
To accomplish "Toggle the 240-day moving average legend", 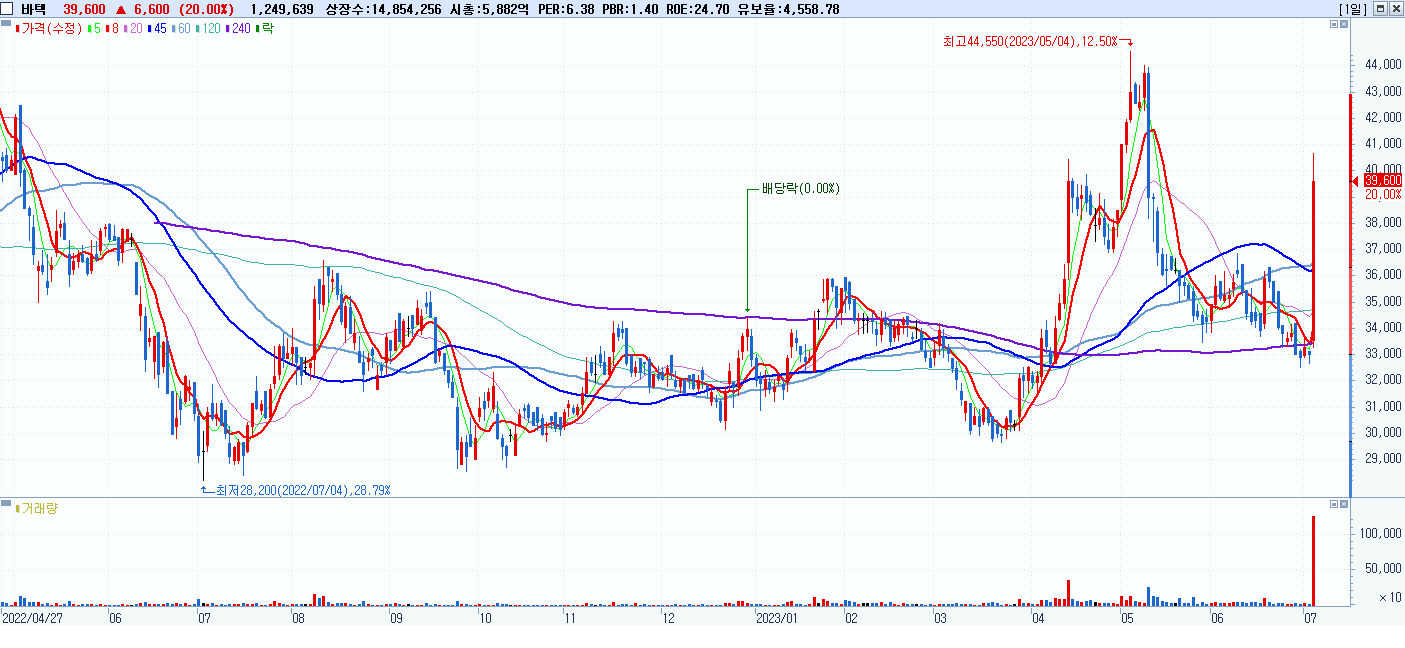I will pos(238,29).
